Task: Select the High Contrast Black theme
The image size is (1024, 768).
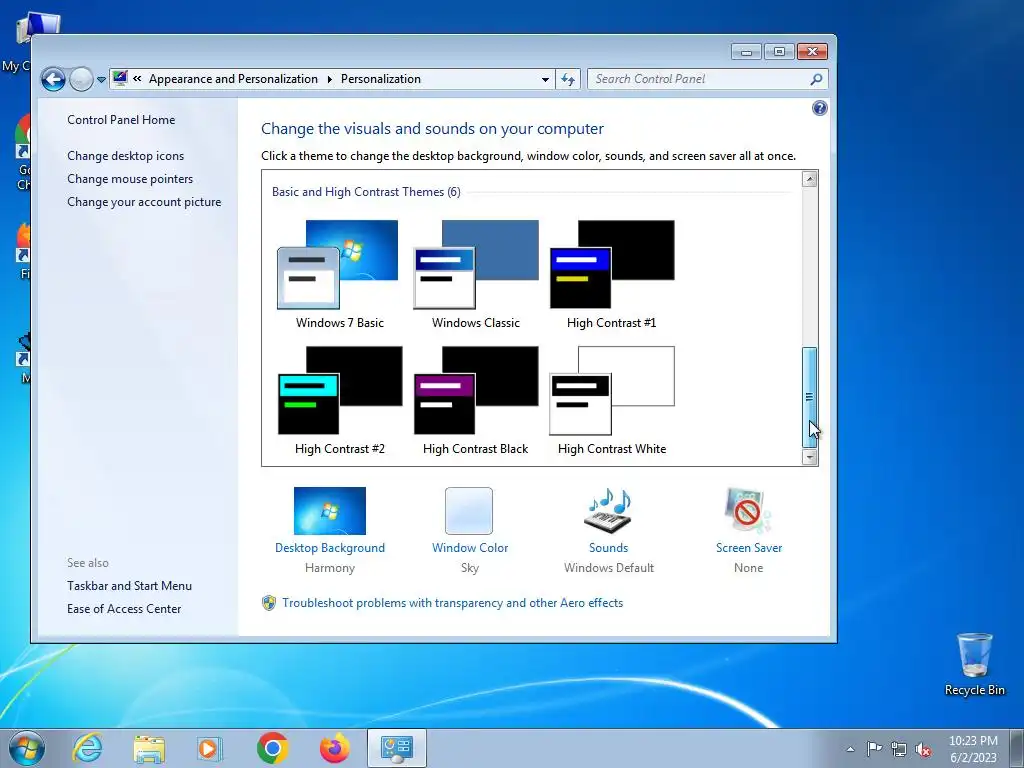Action: tap(475, 400)
